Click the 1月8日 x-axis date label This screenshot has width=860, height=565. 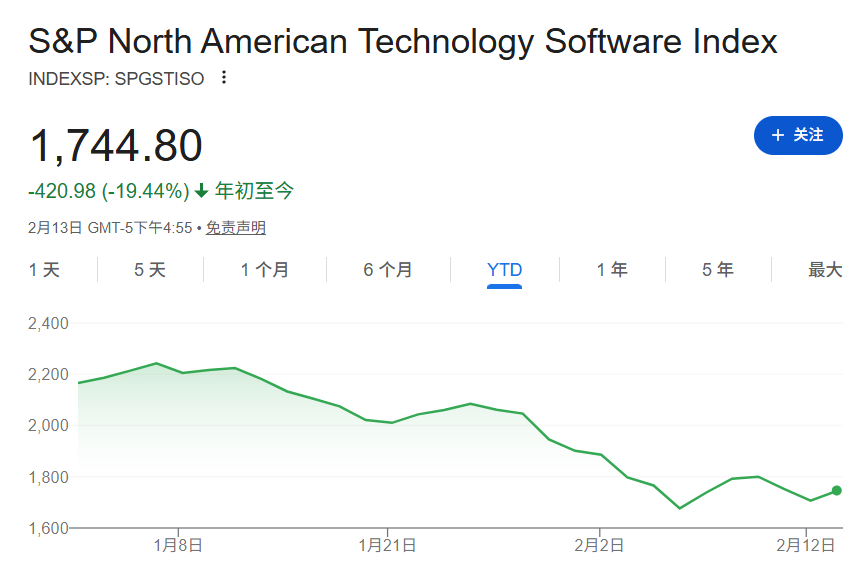click(178, 546)
